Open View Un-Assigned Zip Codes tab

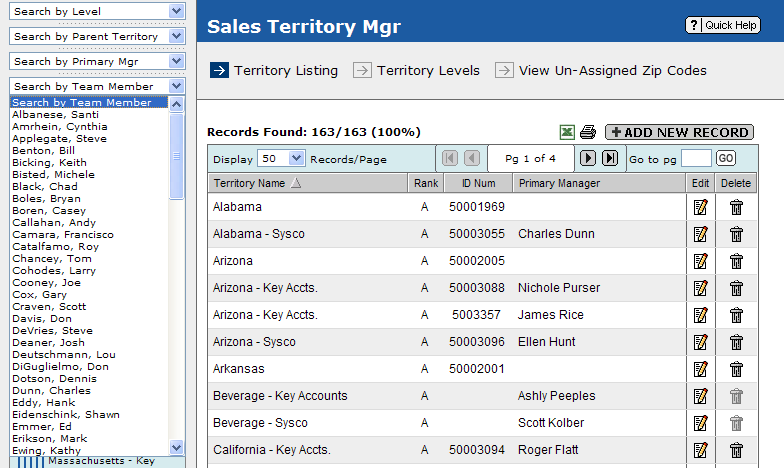tap(612, 71)
